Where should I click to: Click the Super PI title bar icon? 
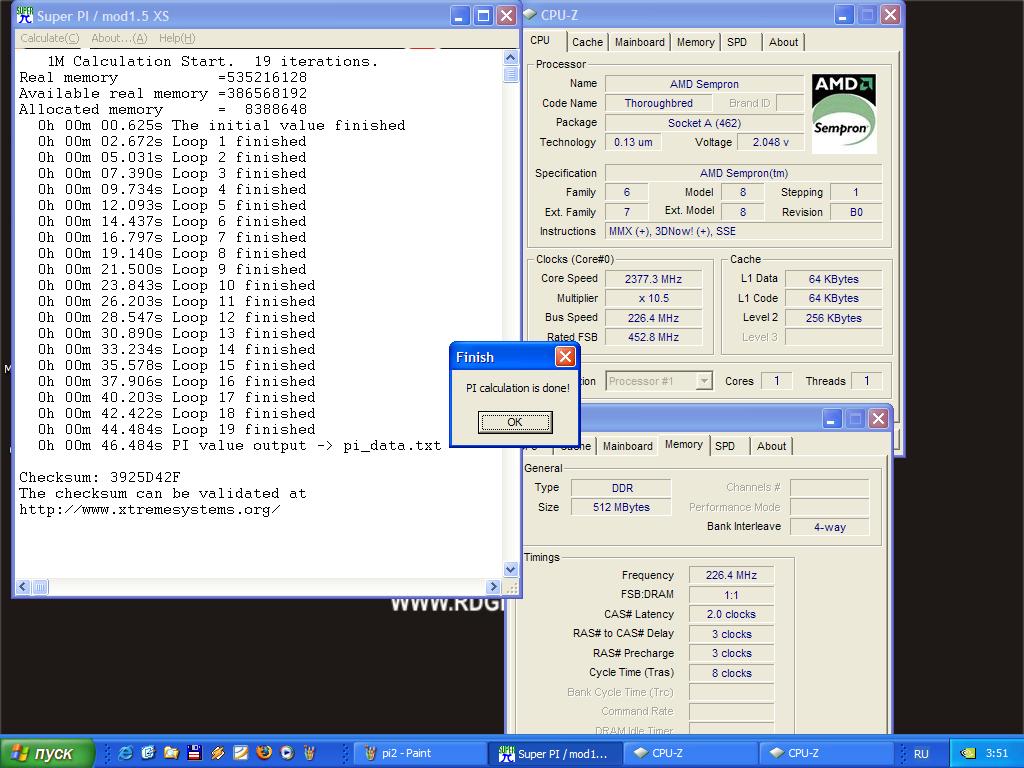point(24,15)
